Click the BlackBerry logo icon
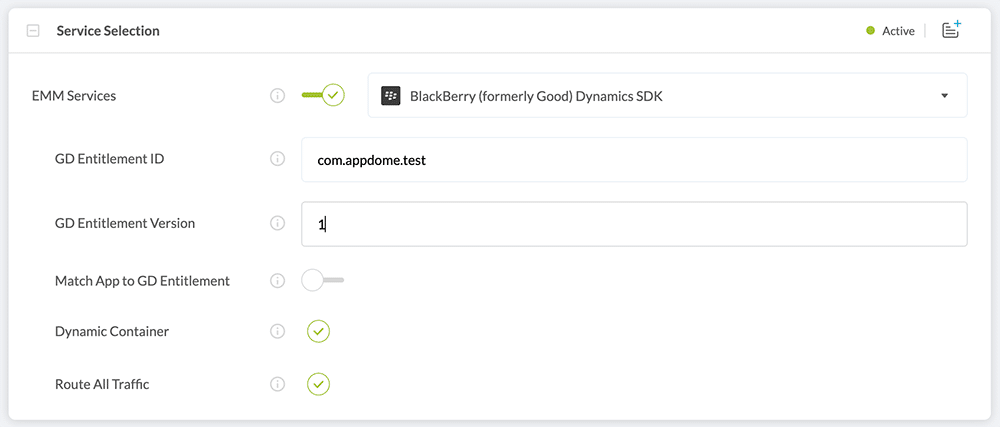This screenshot has height=427, width=1000. coord(391,96)
